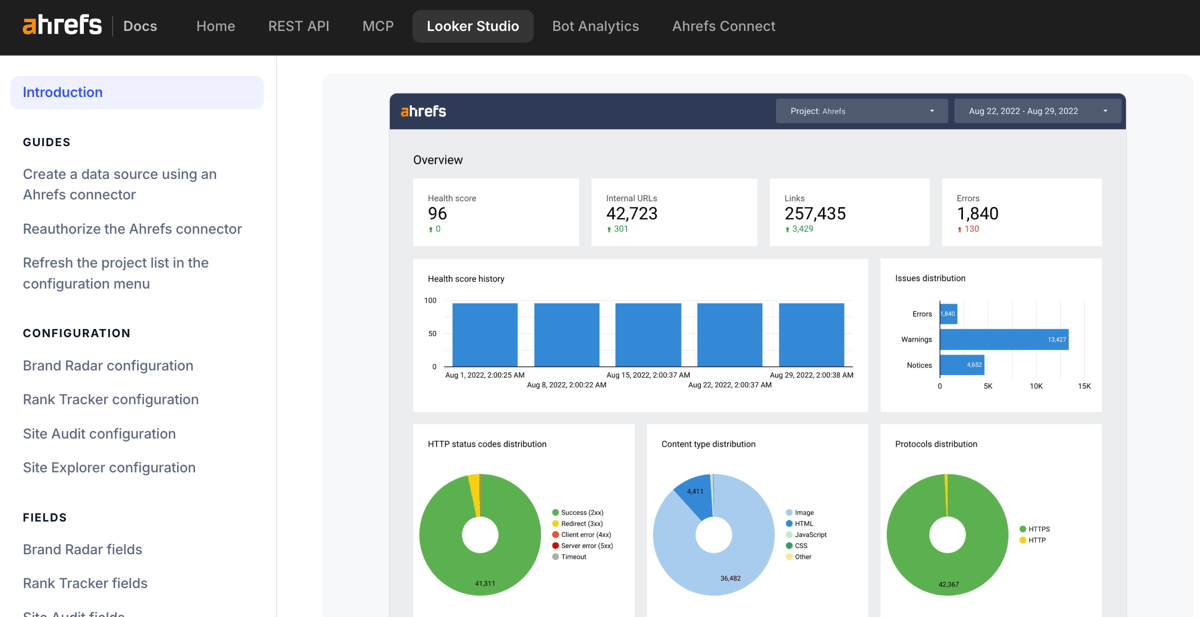Click the FIELDS section heading
The image size is (1200, 617).
tap(45, 518)
